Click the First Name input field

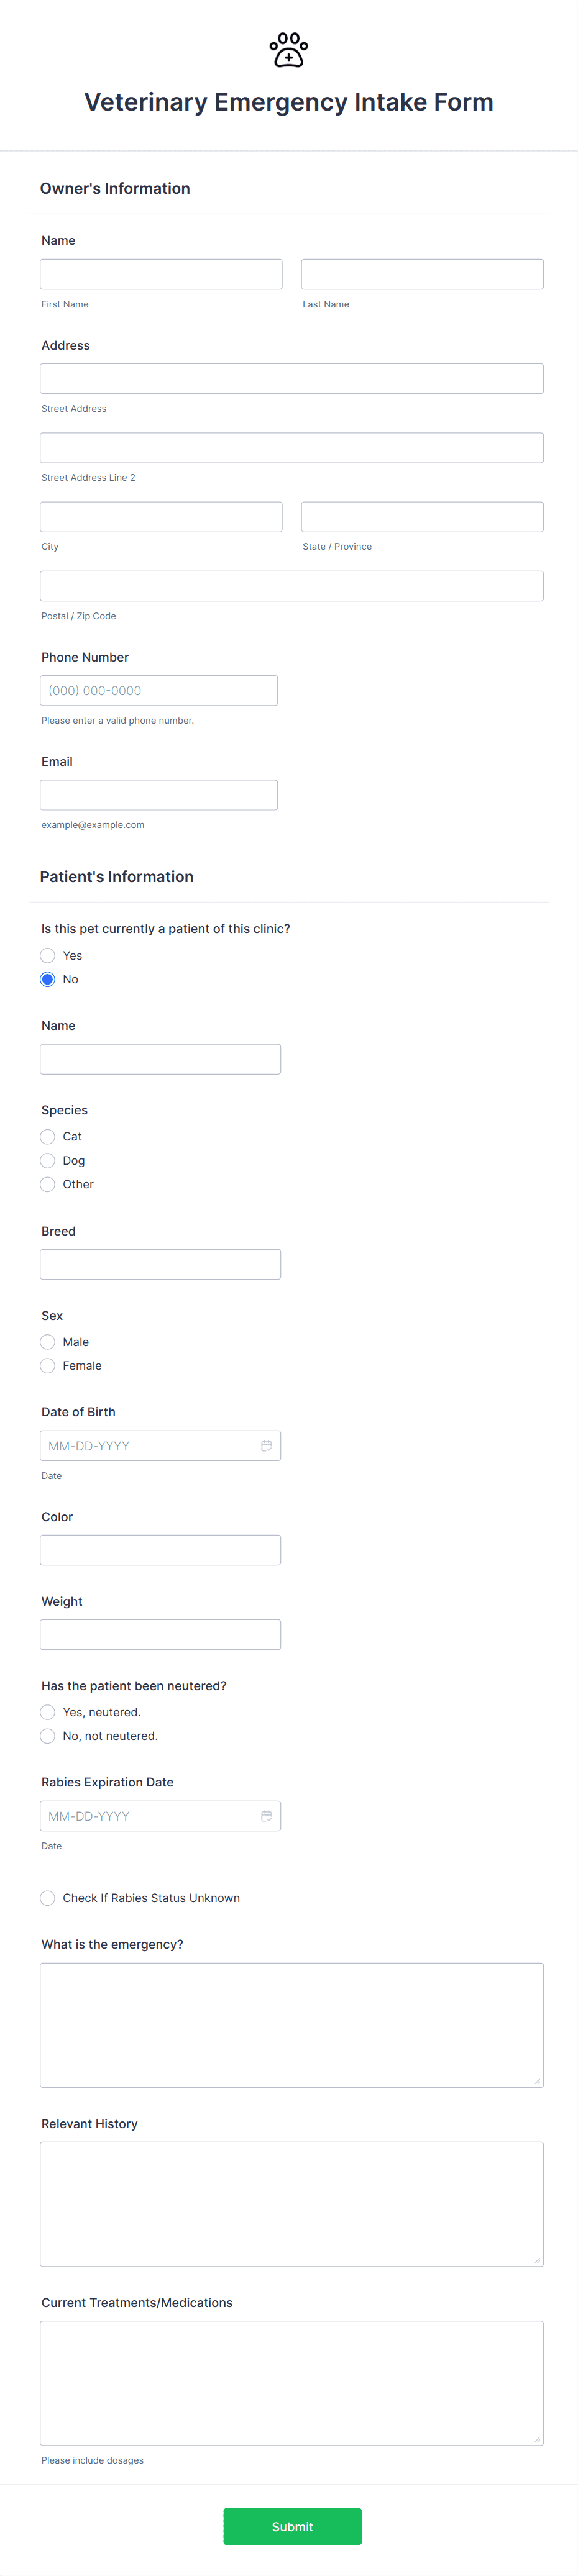click(160, 273)
